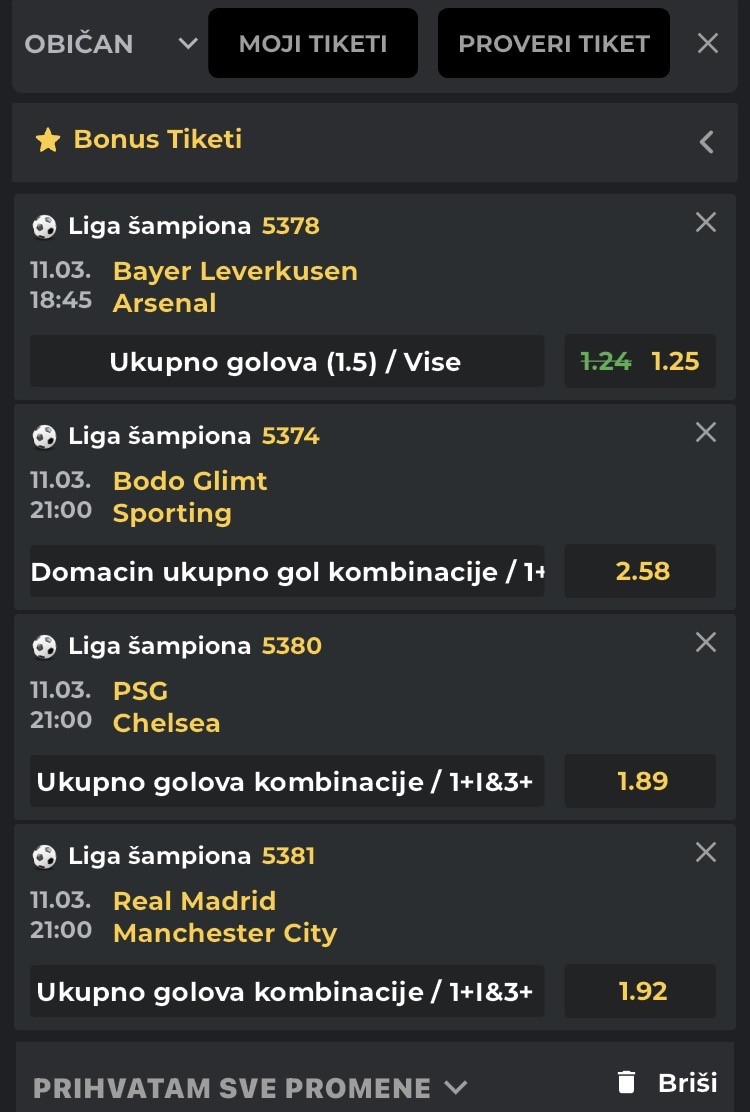
Task: Remove the Bayer Leverkusen vs Arsenal bet
Action: click(706, 222)
